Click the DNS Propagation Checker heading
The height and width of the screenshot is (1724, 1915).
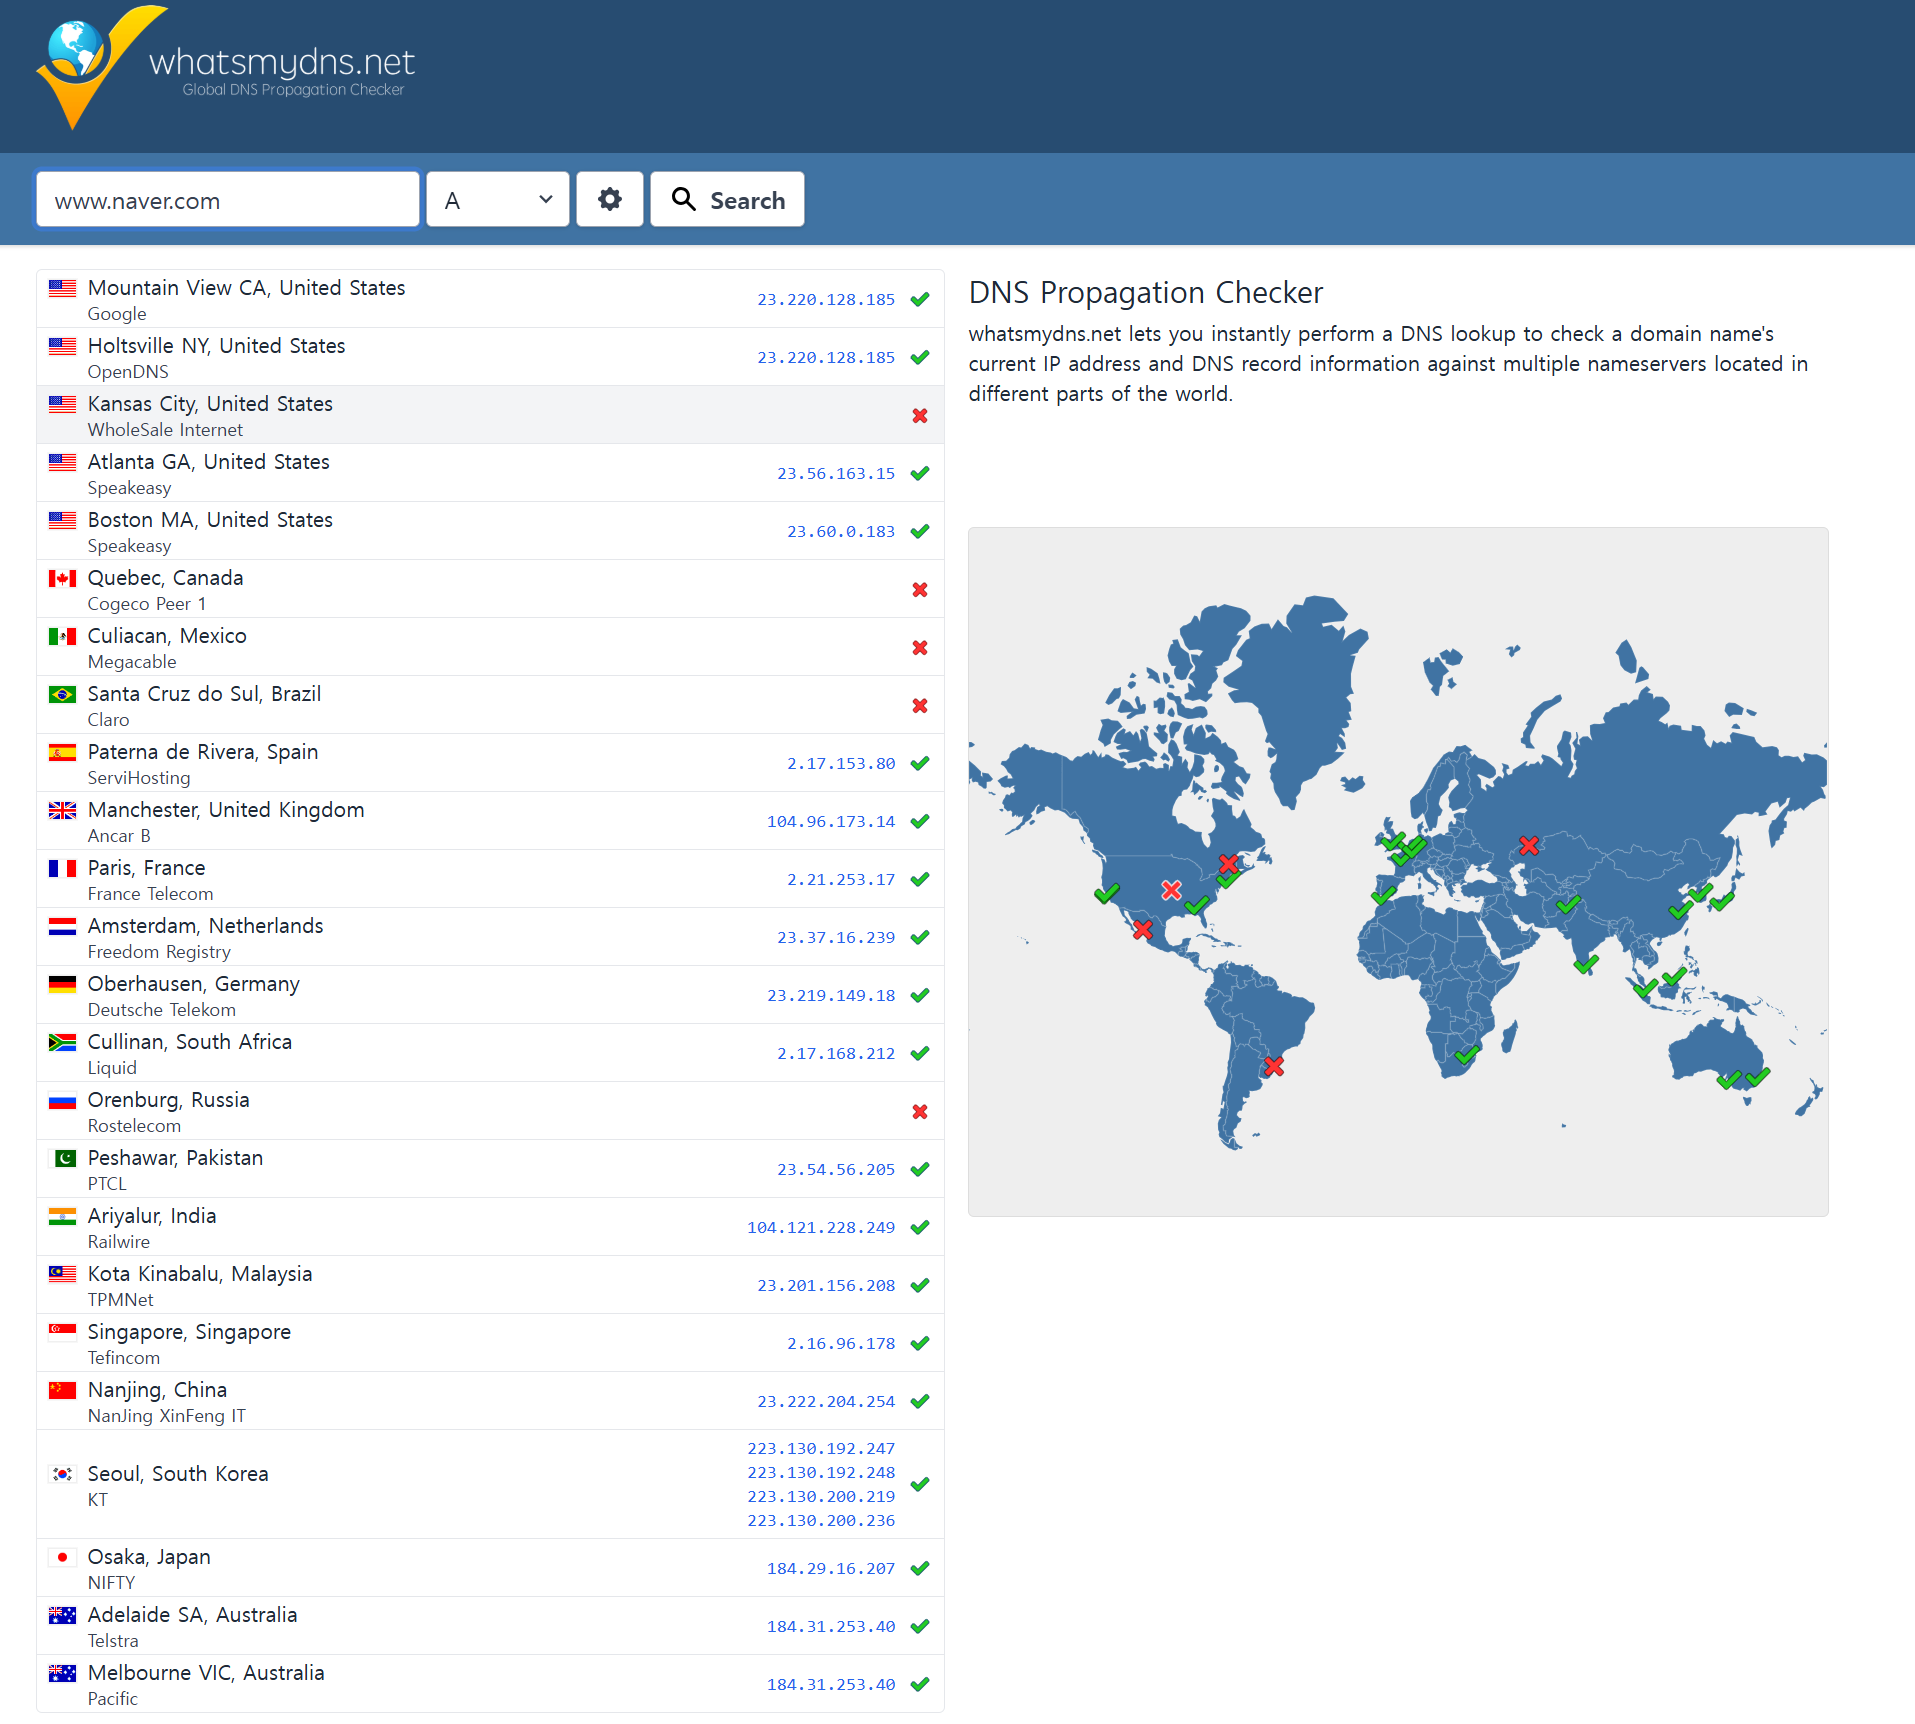(1146, 292)
